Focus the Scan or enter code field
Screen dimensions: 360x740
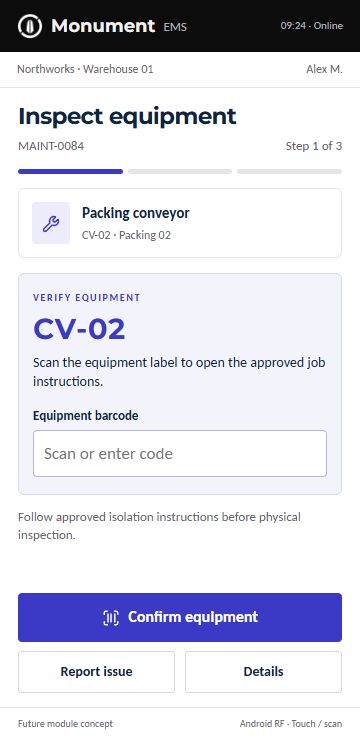coord(180,454)
